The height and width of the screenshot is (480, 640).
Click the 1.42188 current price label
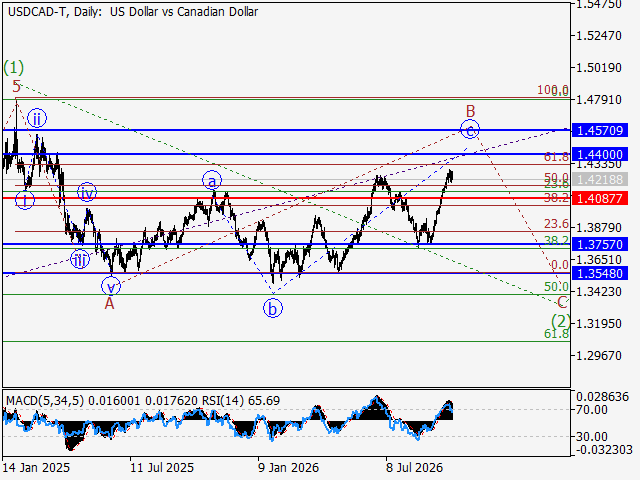click(x=600, y=179)
